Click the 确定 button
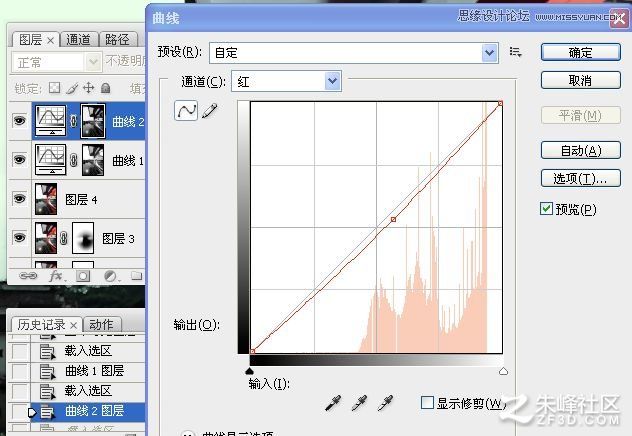This screenshot has height=436, width=632. (580, 52)
